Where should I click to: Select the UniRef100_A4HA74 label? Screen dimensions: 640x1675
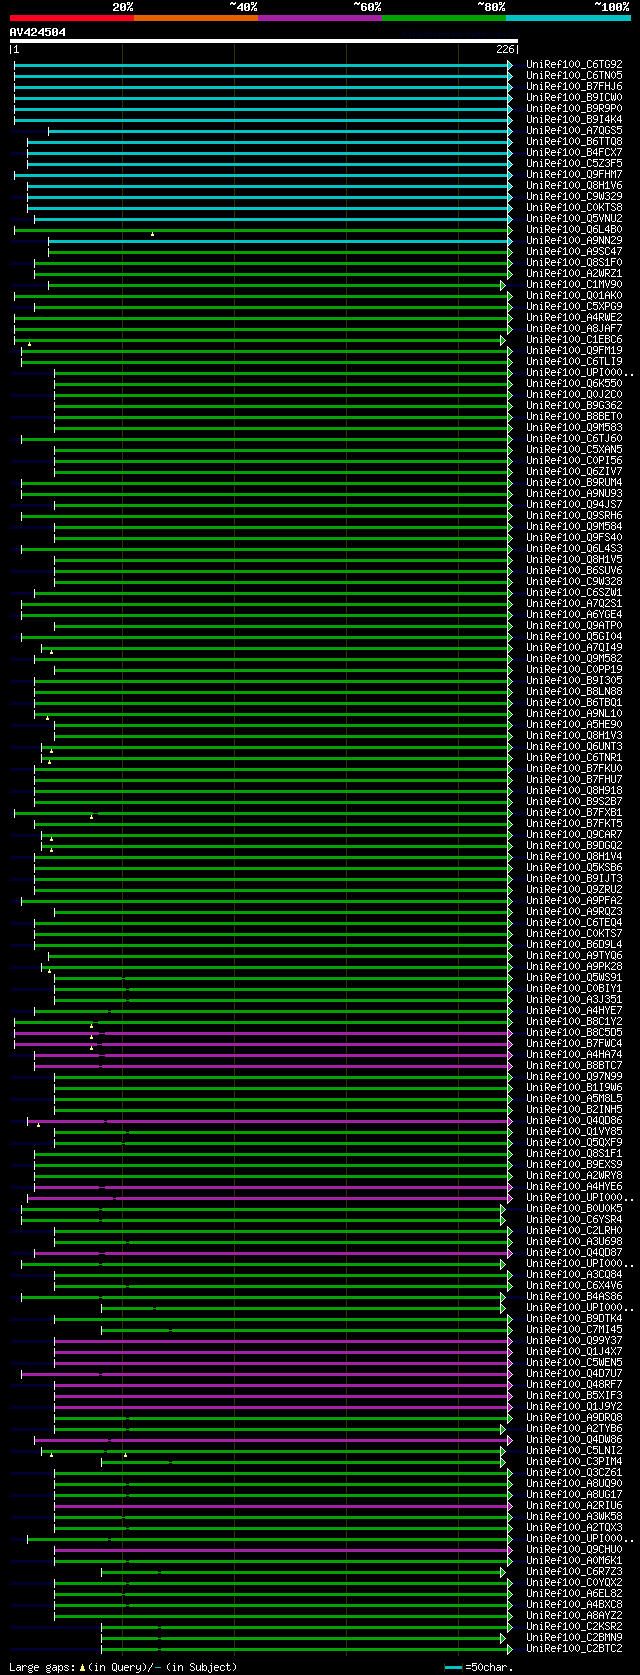[574, 1055]
